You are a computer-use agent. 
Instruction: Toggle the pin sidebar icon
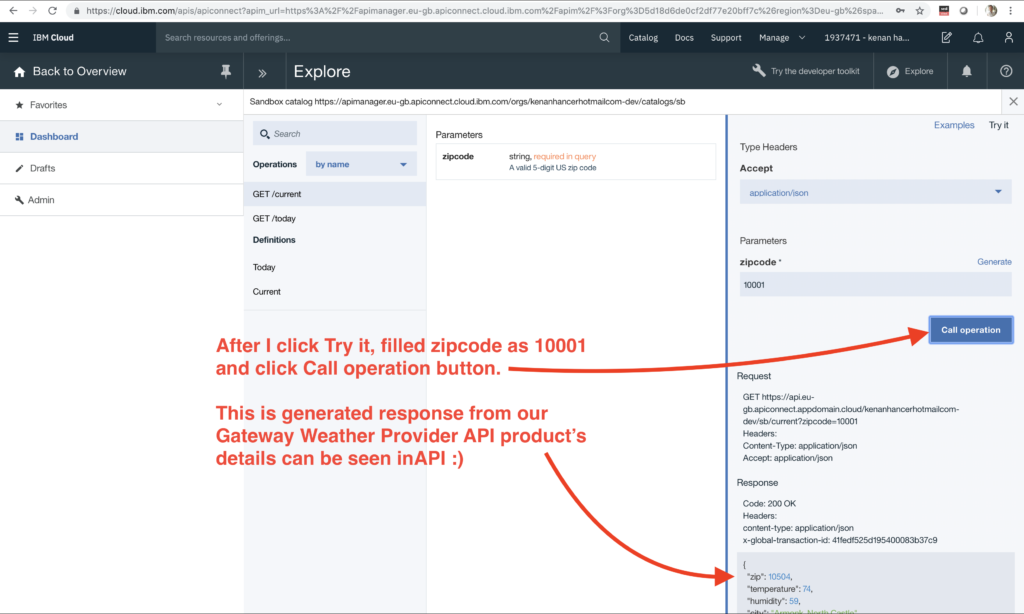tap(226, 72)
